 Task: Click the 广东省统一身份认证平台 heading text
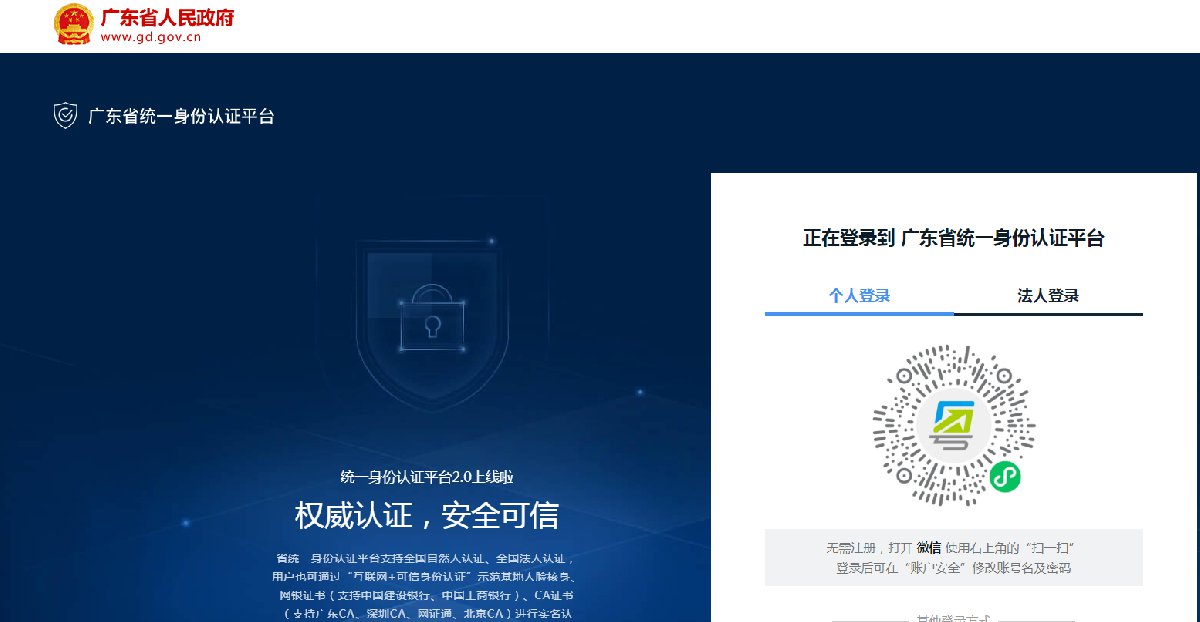tap(181, 116)
